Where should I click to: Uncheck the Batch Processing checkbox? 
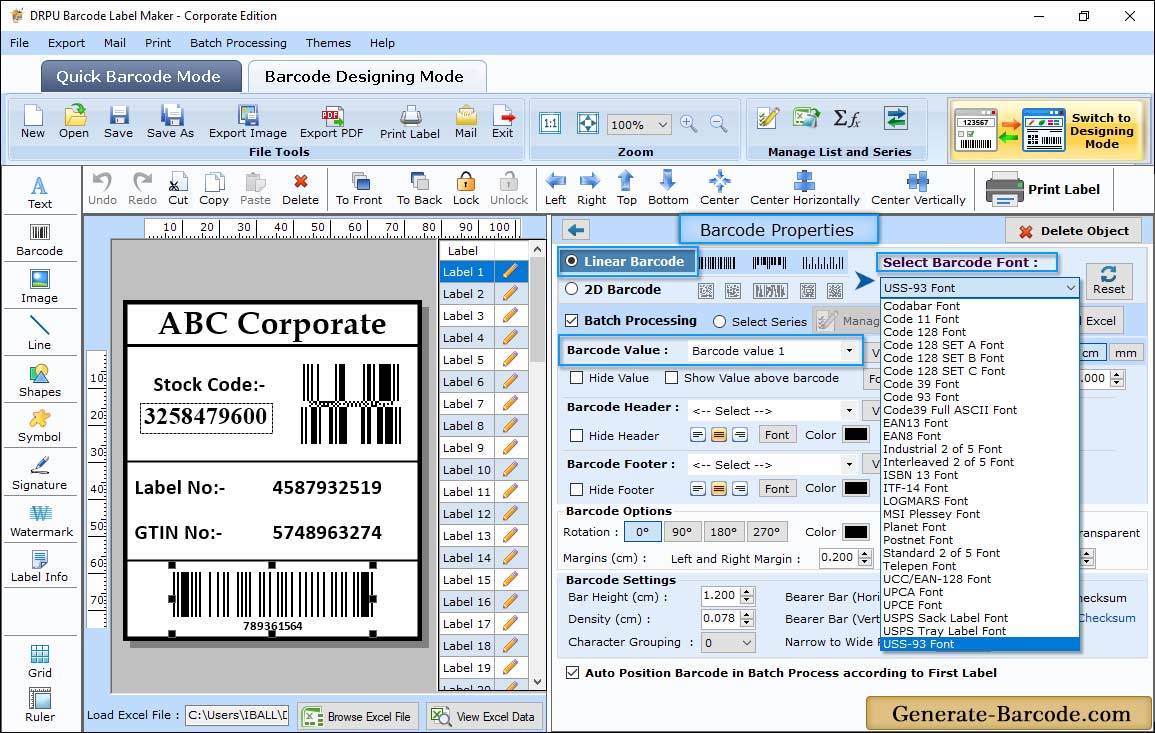tap(572, 320)
